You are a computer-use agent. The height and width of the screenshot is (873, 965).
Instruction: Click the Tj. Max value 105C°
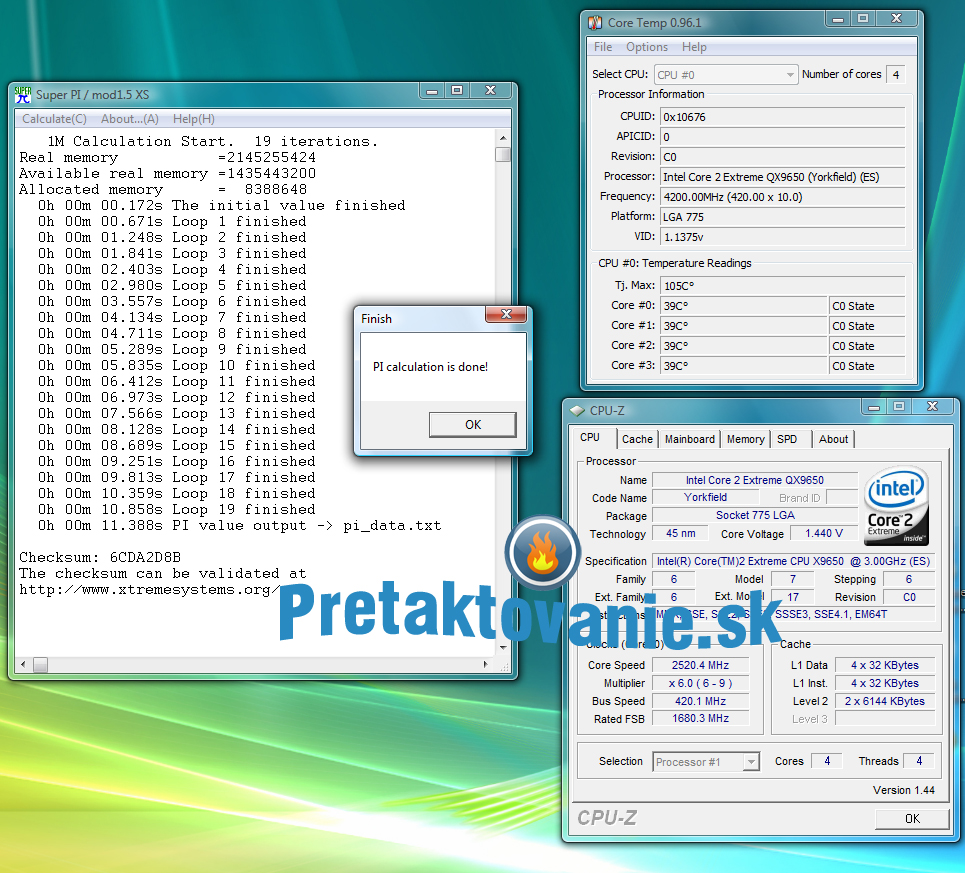click(782, 285)
